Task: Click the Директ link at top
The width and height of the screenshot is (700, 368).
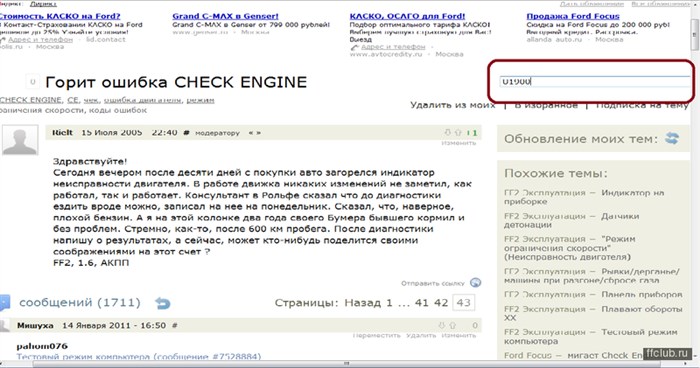Action: 43,4
